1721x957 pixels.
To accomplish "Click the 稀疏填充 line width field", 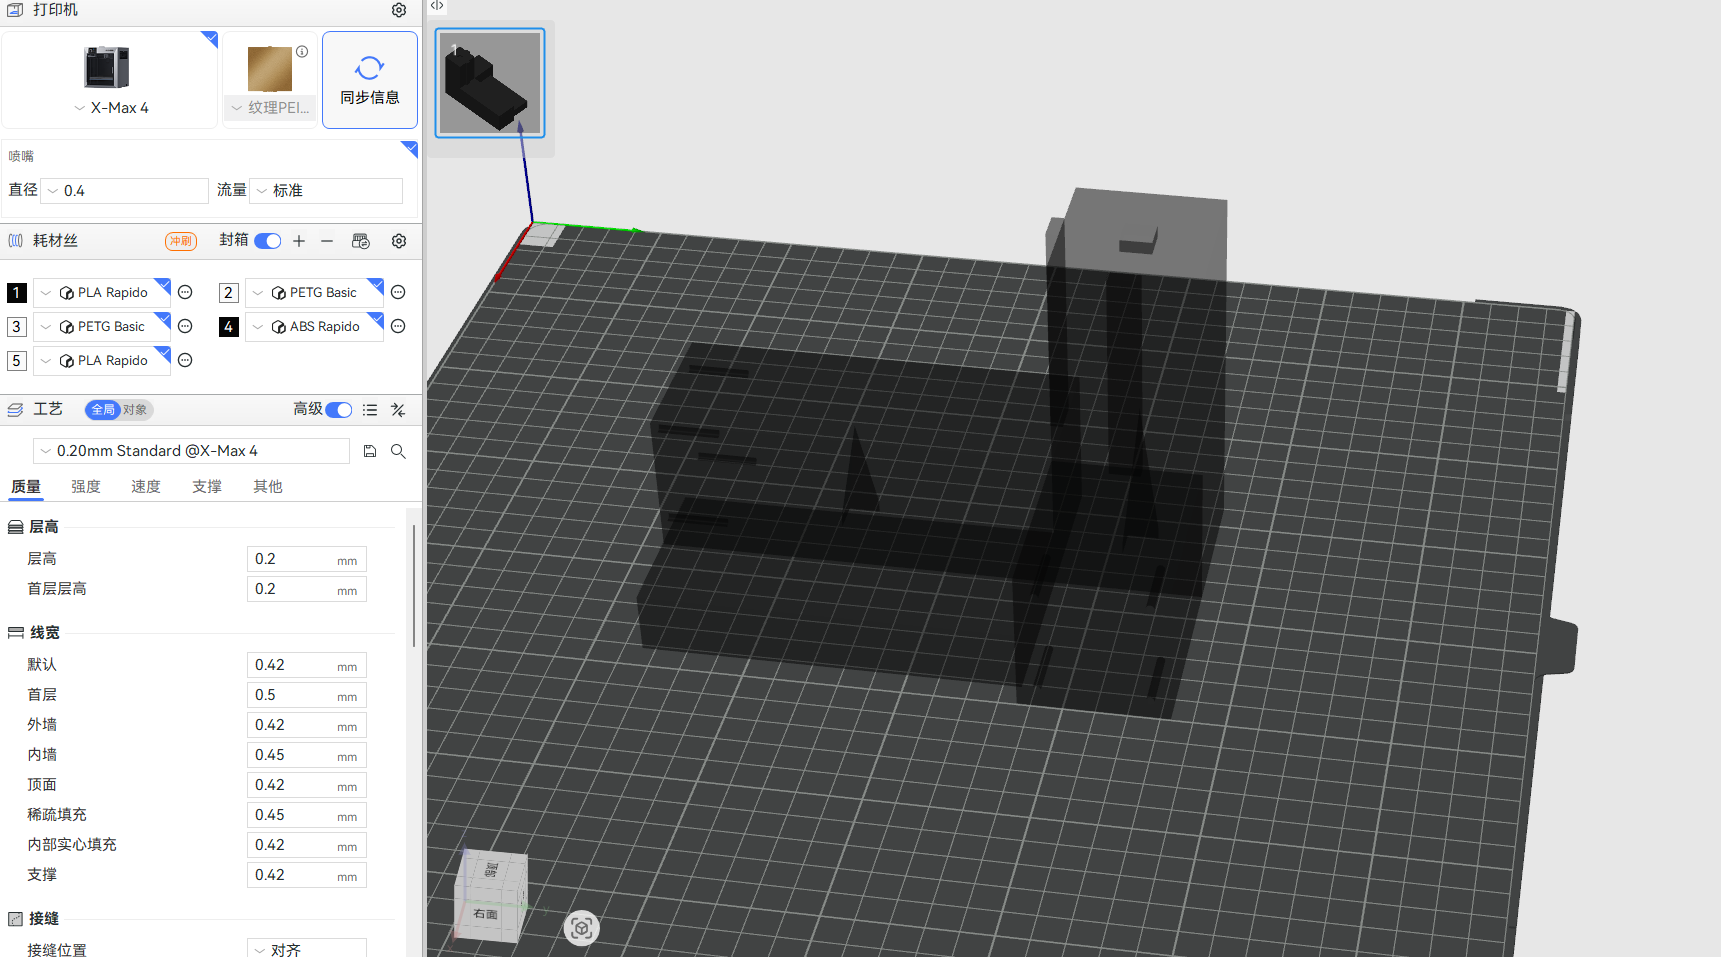I will [x=307, y=815].
